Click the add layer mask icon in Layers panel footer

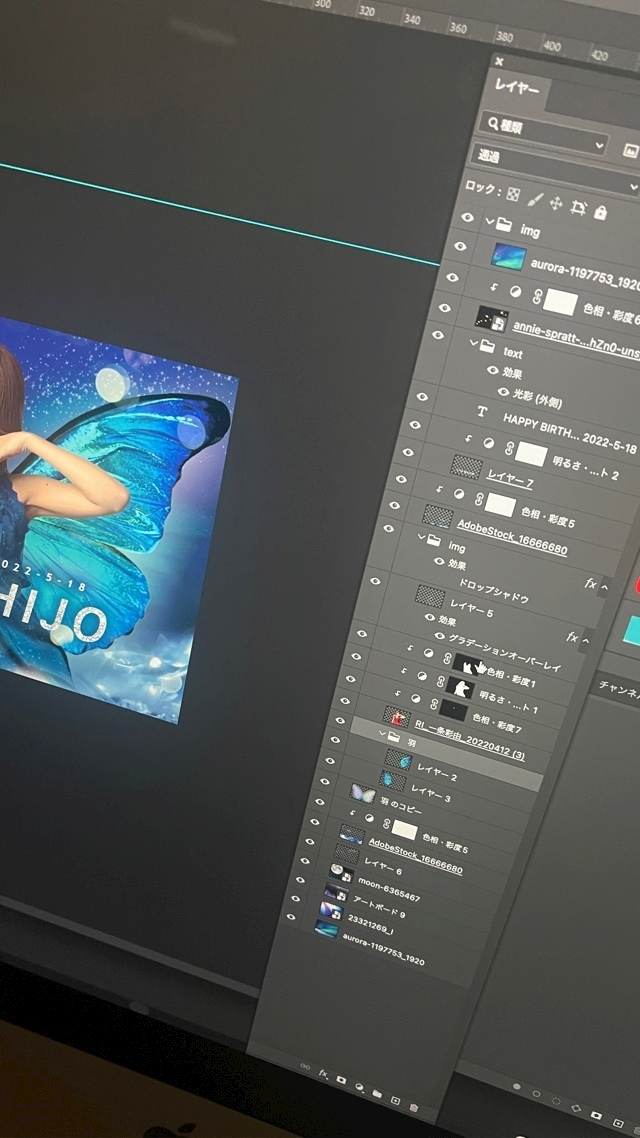pyautogui.click(x=341, y=1081)
